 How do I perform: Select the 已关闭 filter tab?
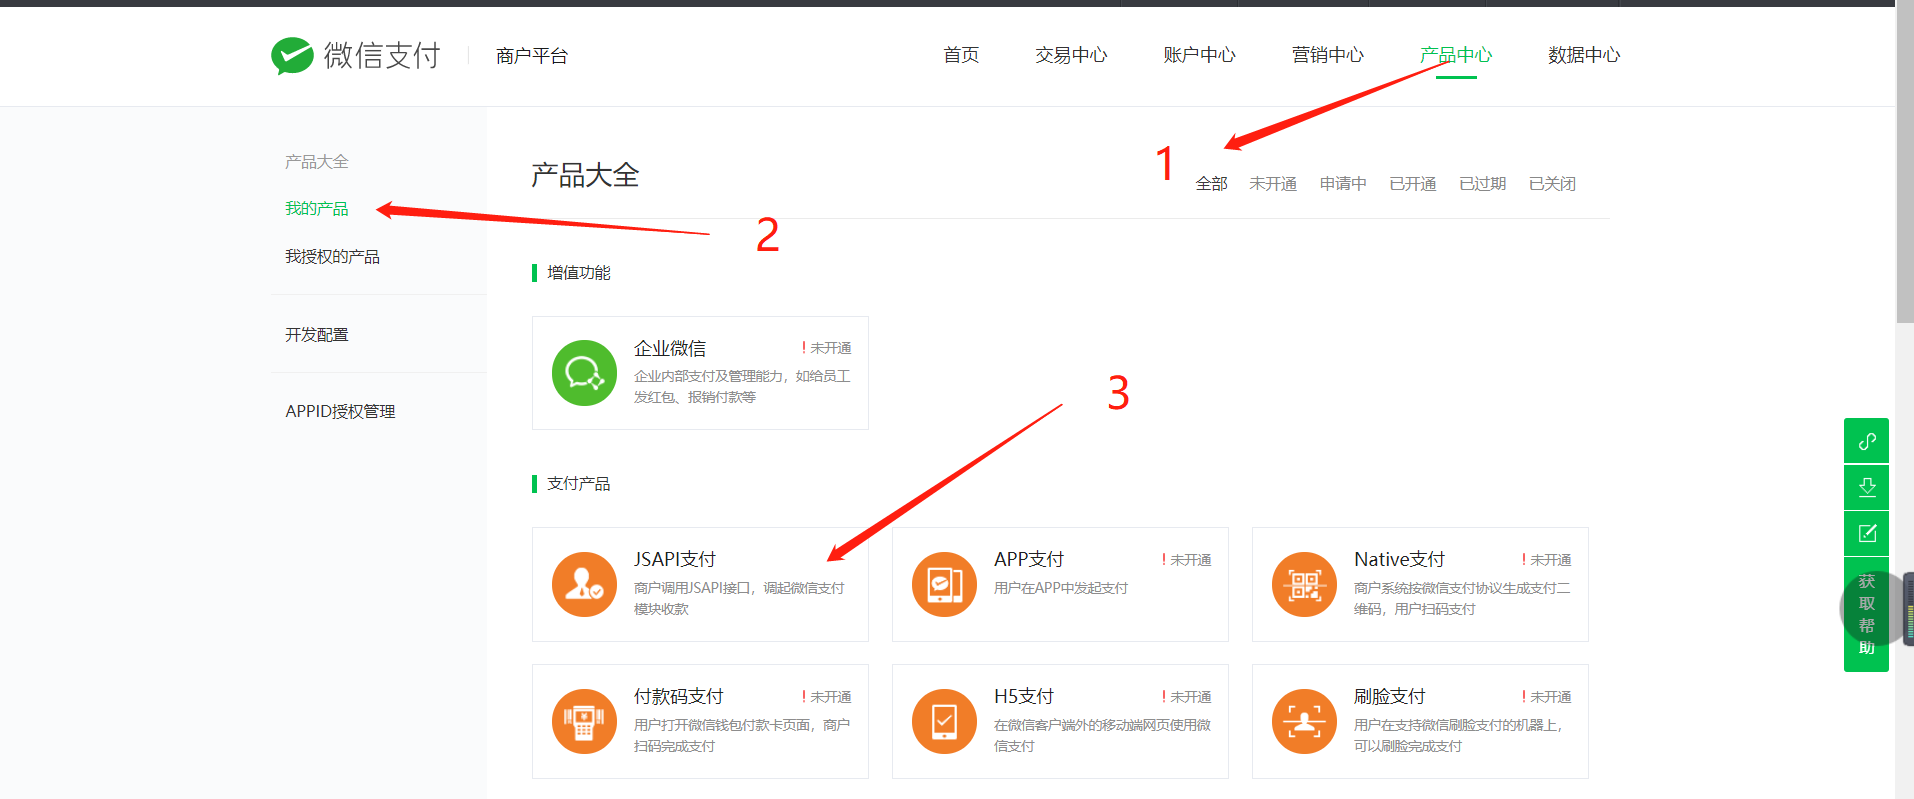(x=1552, y=184)
